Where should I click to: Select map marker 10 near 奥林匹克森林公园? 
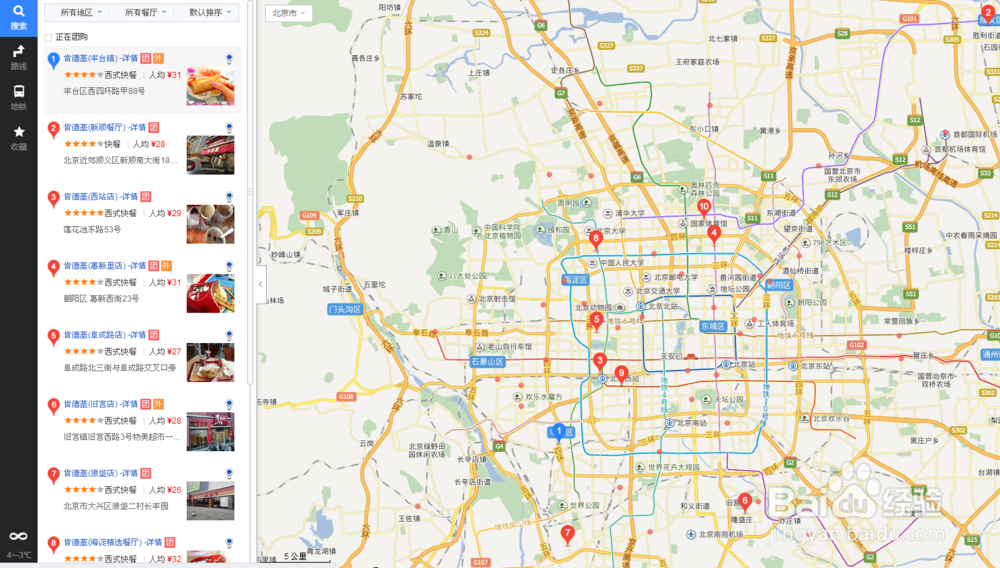click(x=704, y=208)
